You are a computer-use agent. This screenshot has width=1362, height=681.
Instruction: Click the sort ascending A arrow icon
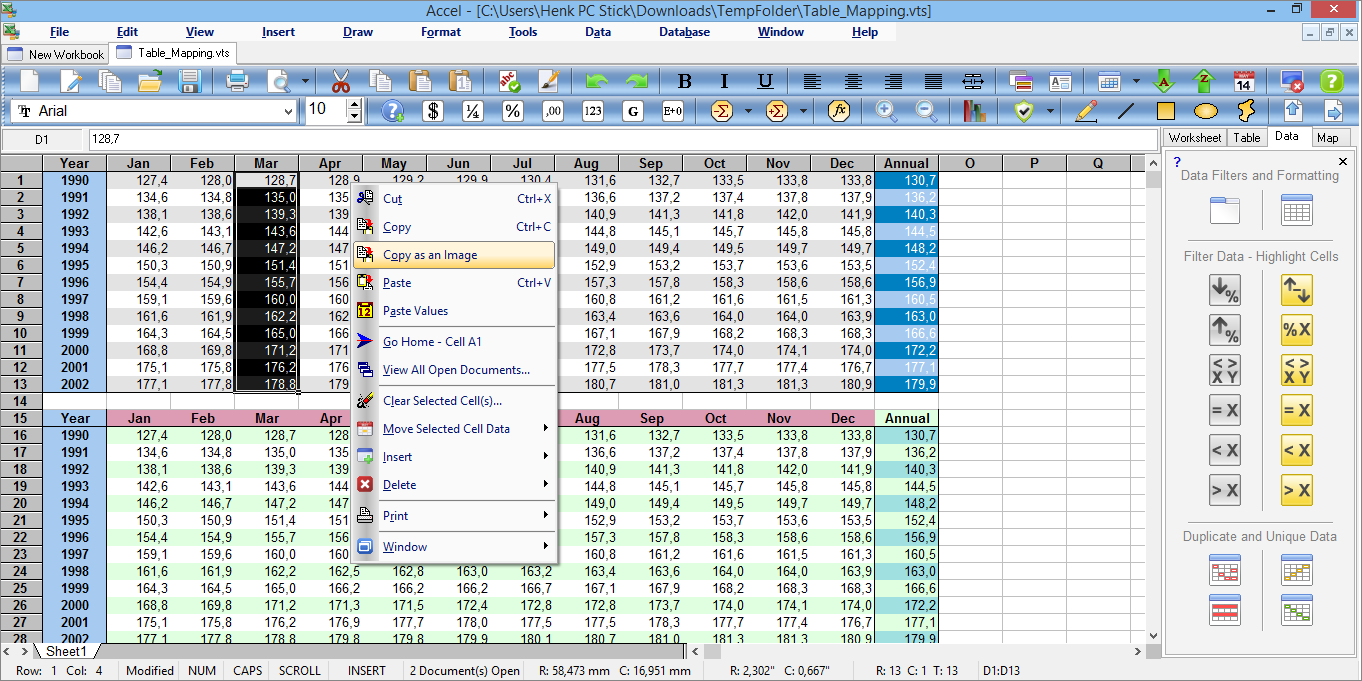[x=1163, y=81]
